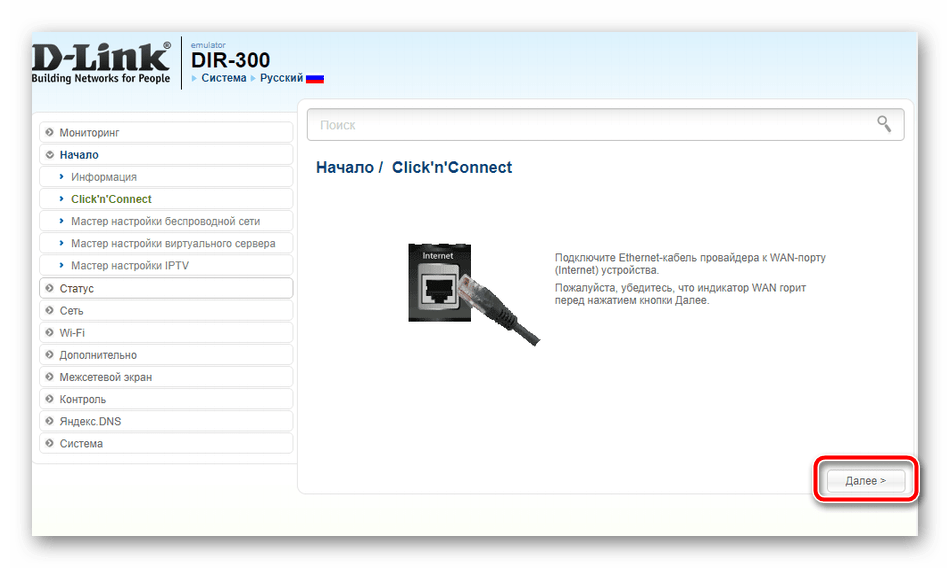Click the Russian flag language icon
Screen dimensions: 950x568
click(x=314, y=78)
